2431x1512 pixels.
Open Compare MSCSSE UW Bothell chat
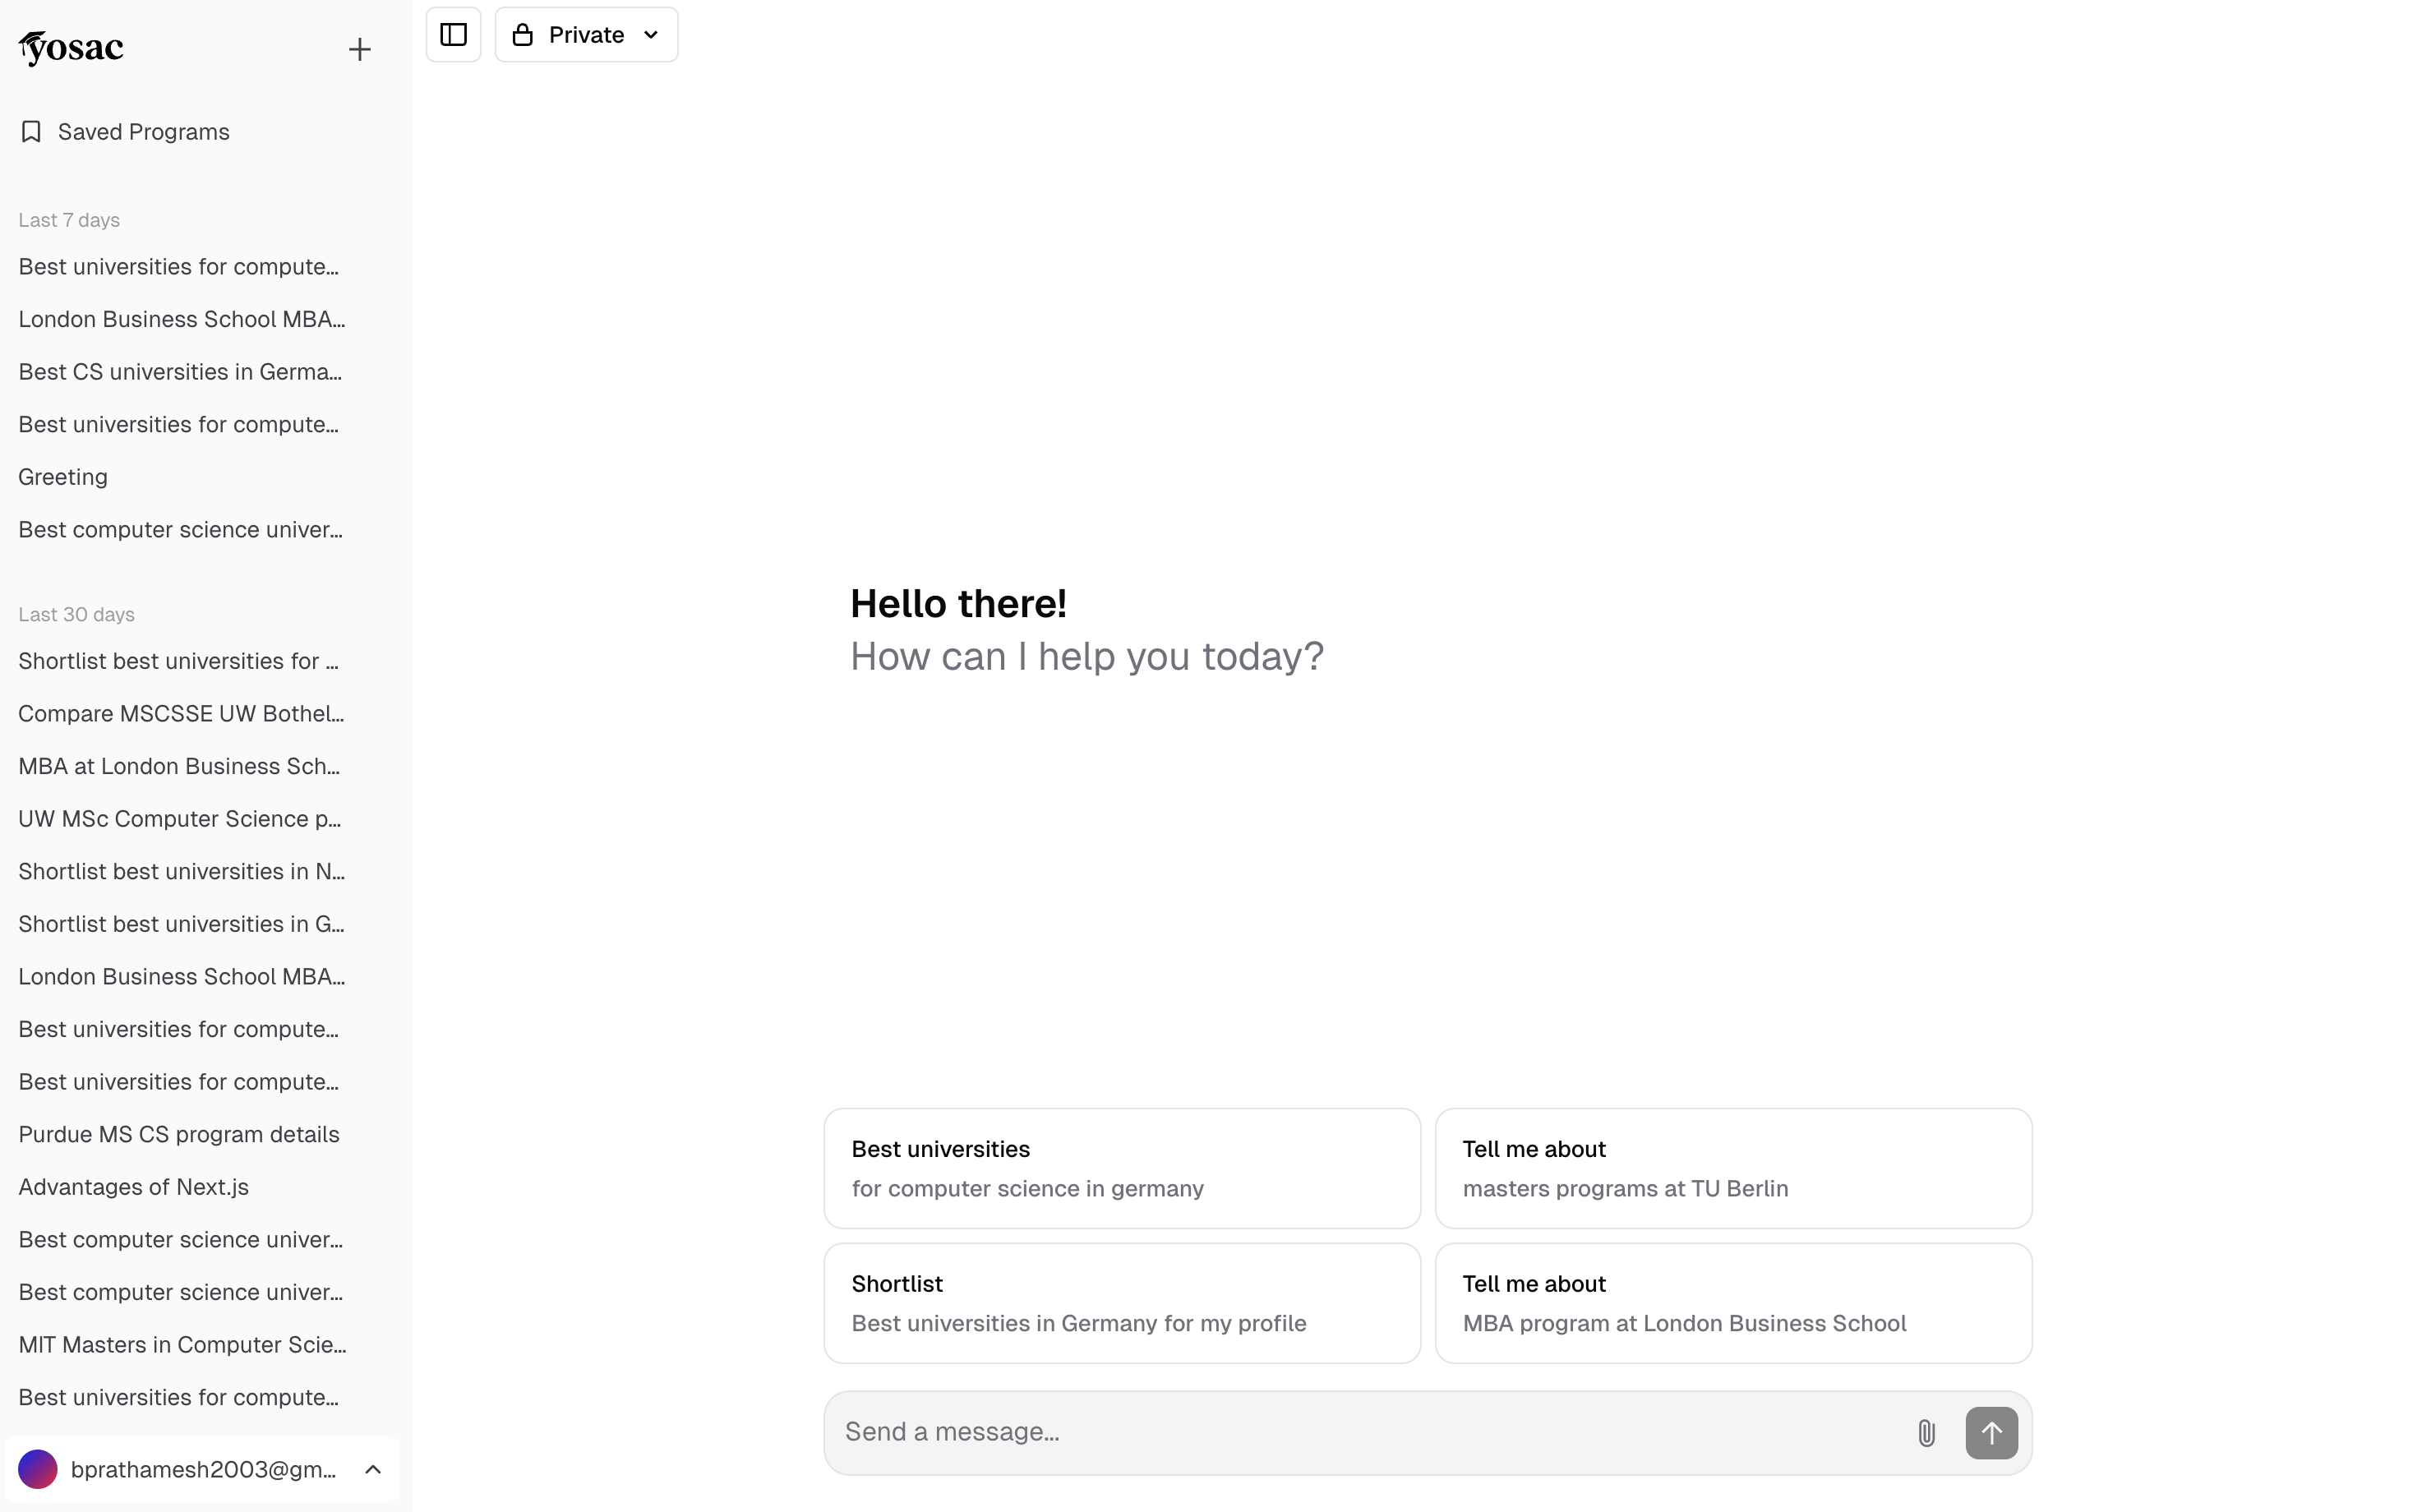(181, 714)
